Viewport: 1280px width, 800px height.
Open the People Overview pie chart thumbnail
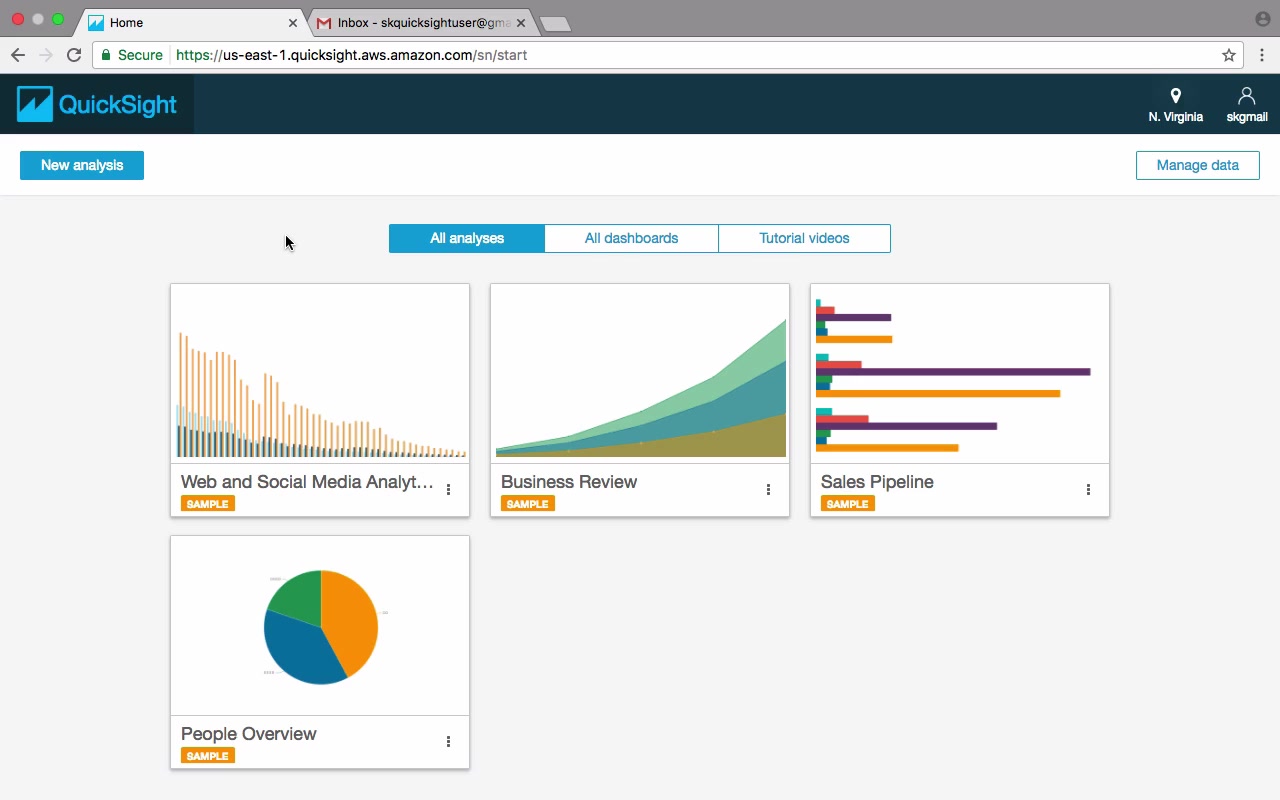point(320,626)
